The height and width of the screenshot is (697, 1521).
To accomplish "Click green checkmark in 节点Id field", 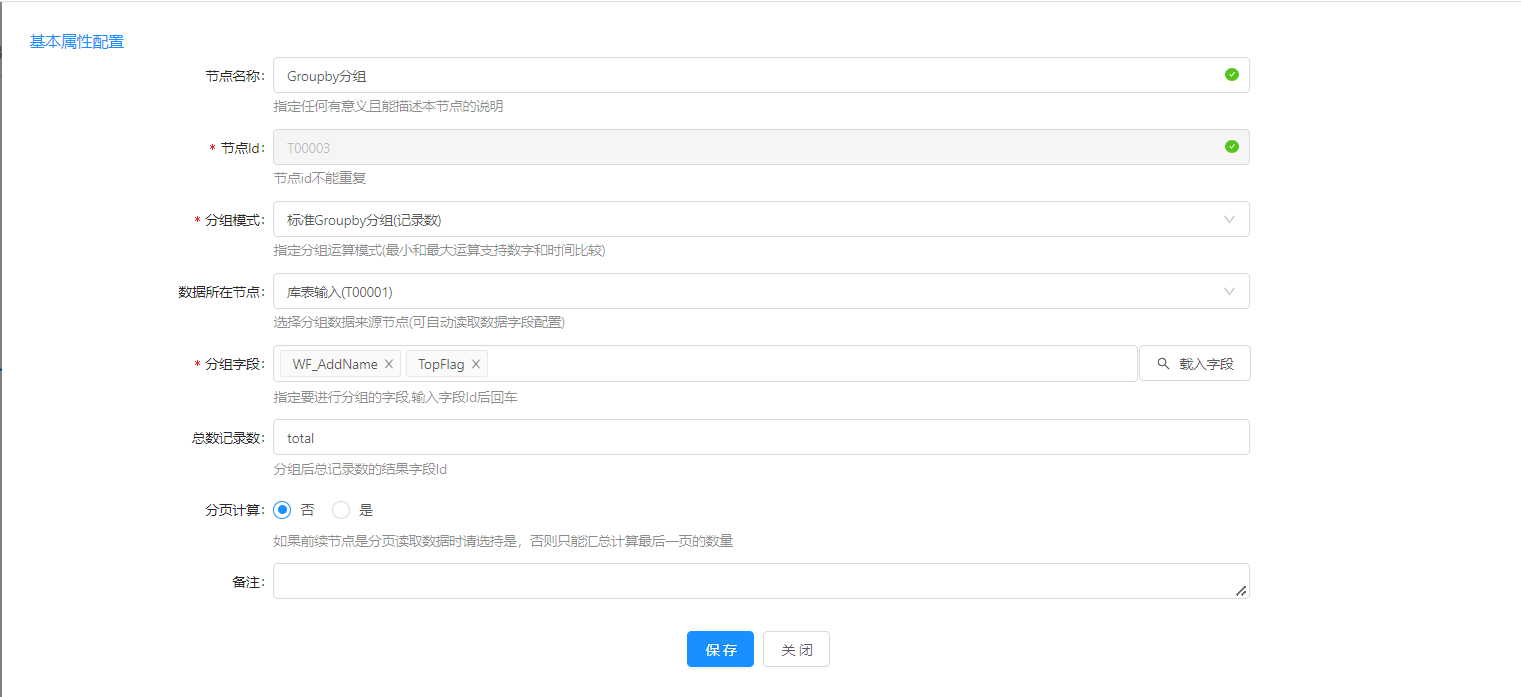I will (1232, 147).
